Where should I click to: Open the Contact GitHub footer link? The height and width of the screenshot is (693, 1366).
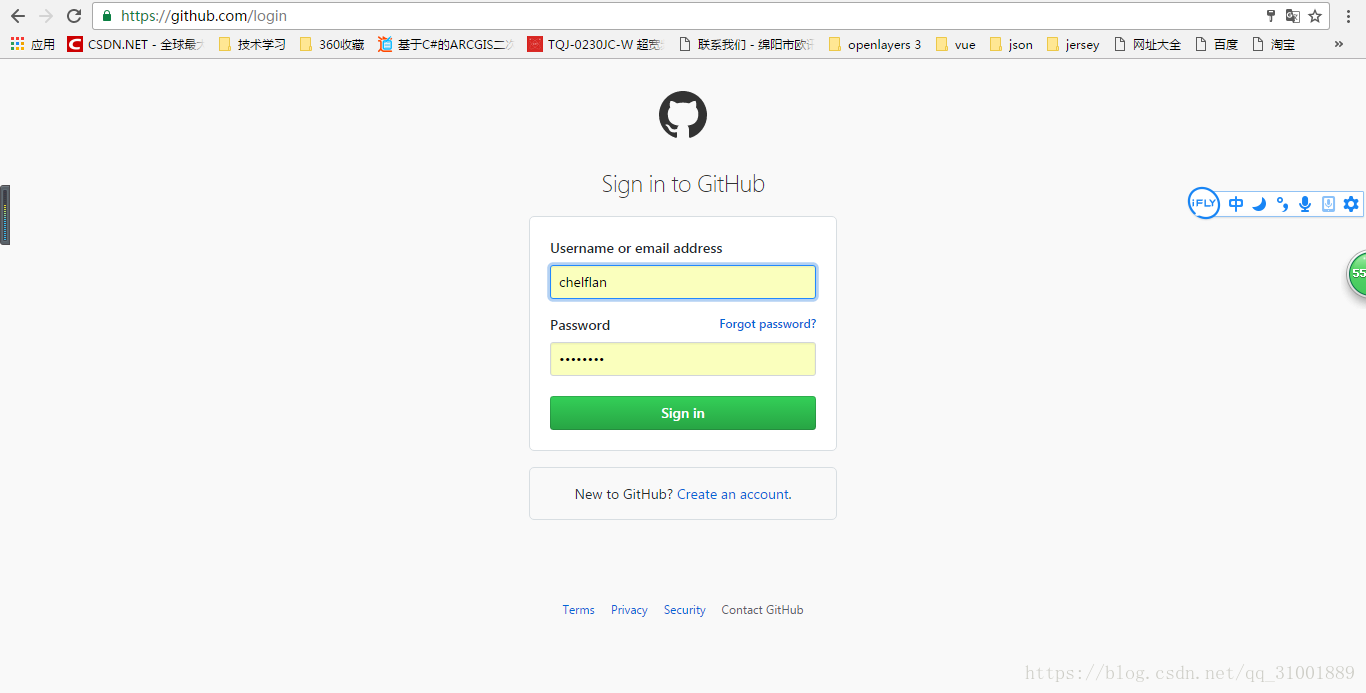click(x=762, y=610)
